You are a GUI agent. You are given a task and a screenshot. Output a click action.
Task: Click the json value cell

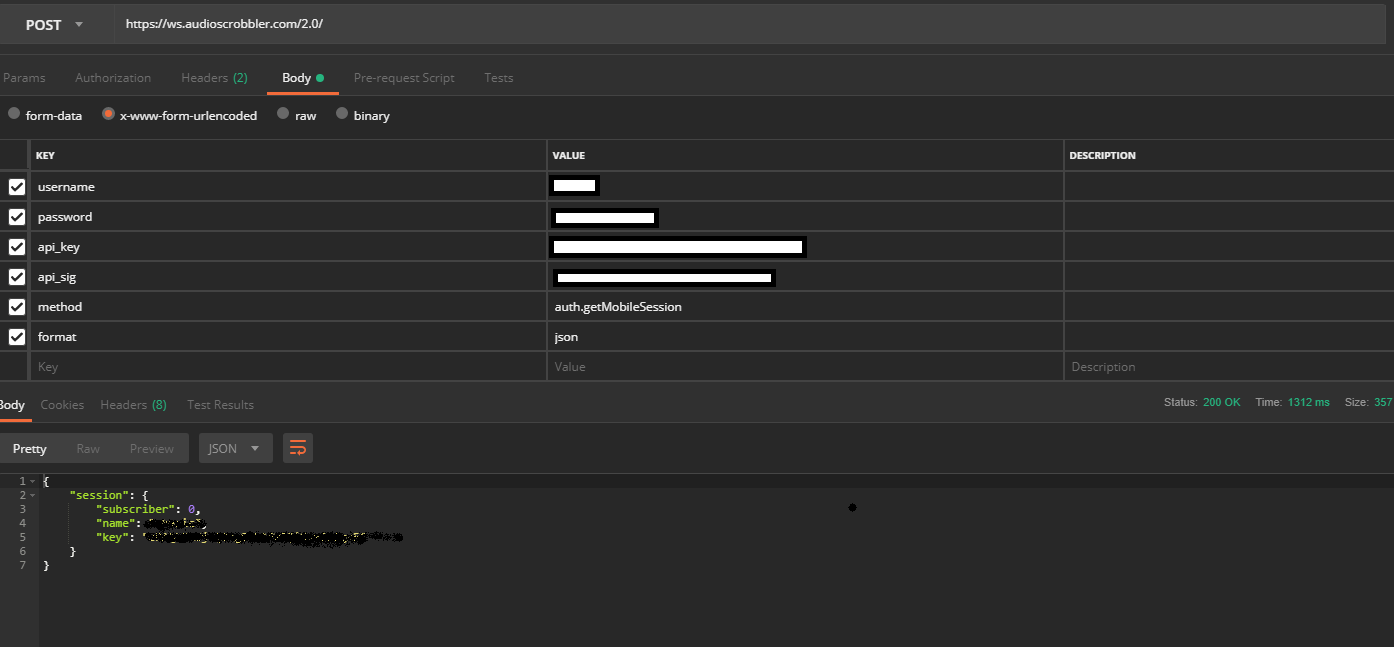point(805,337)
